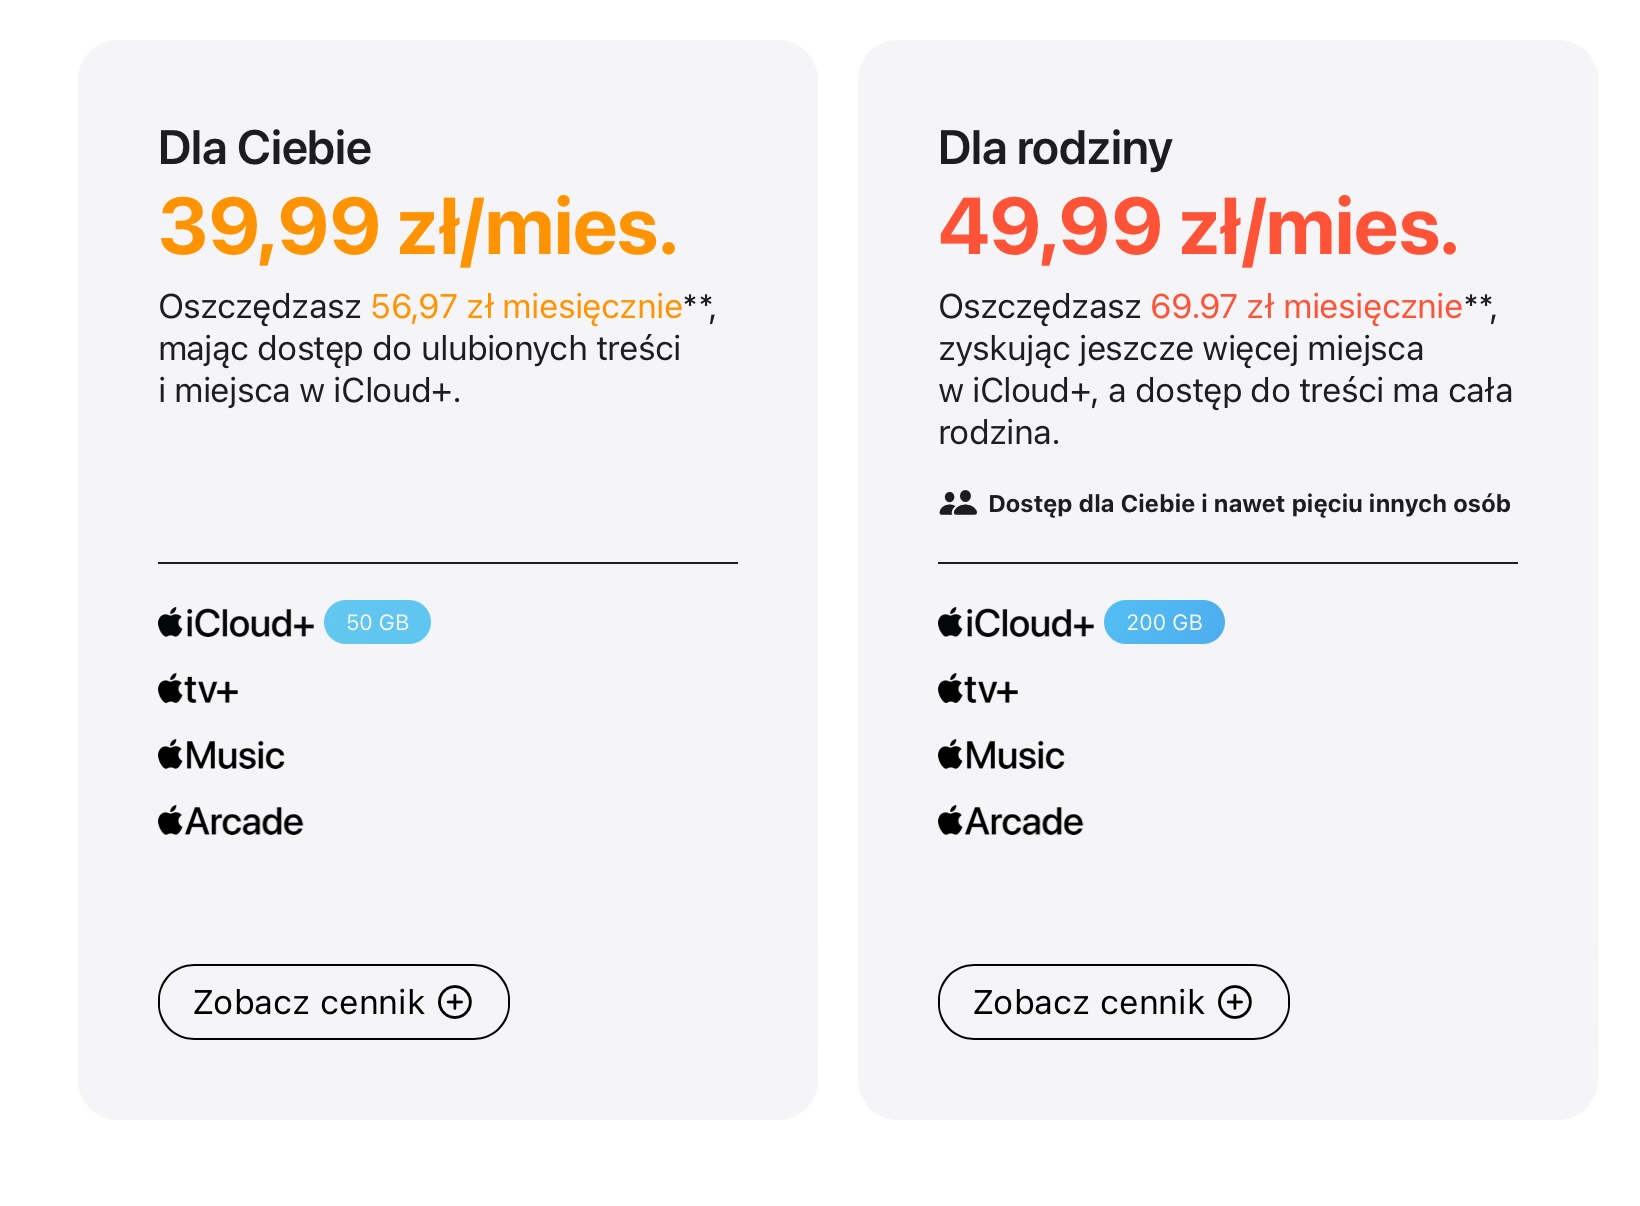Click plus circle icon in Dla Ciebie button

click(x=455, y=1002)
